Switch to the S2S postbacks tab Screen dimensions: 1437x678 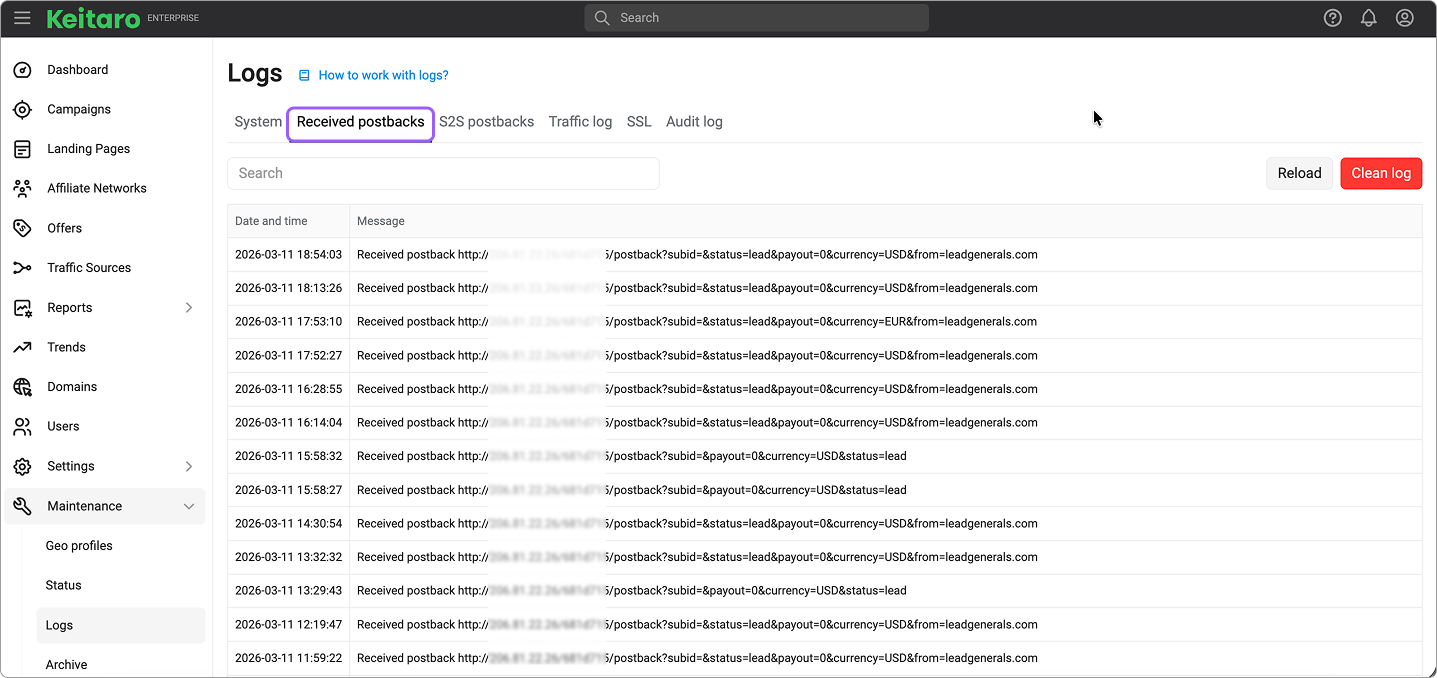click(x=486, y=122)
